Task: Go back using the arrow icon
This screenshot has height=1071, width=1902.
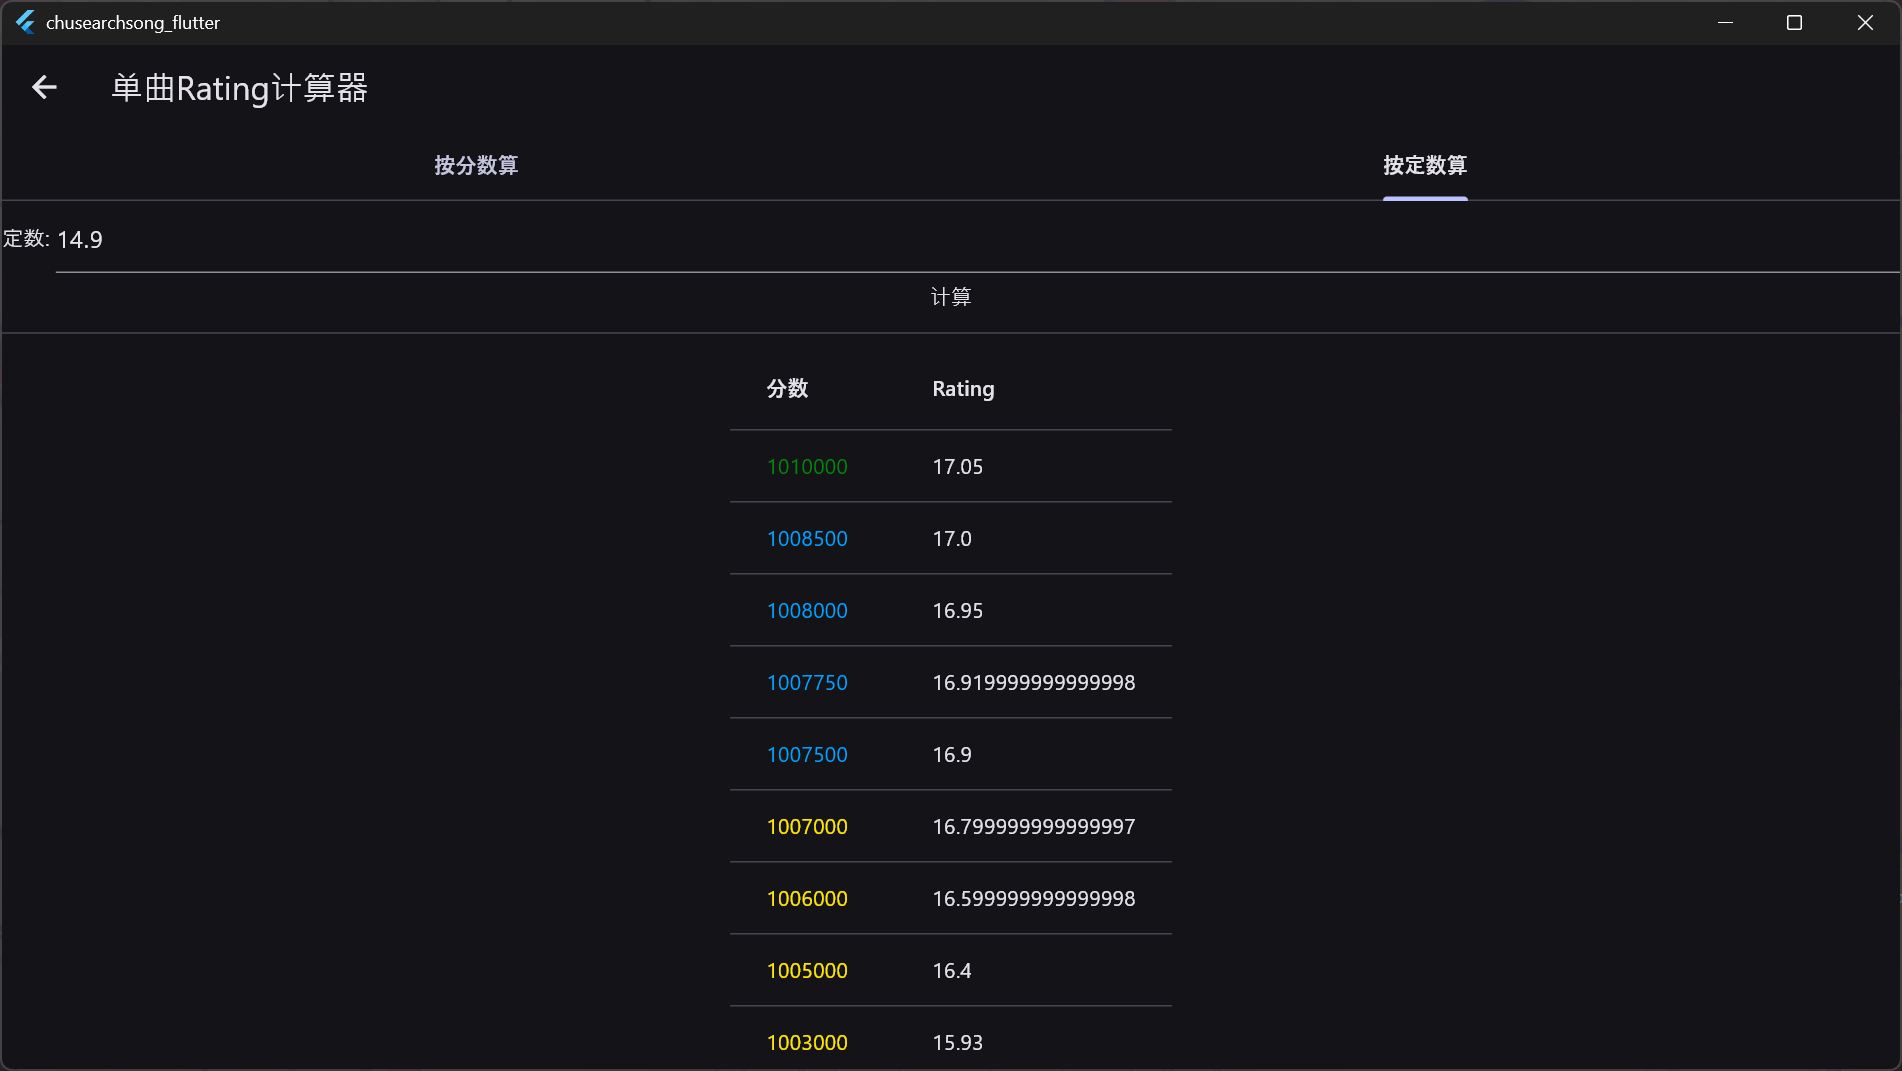Action: 44,88
